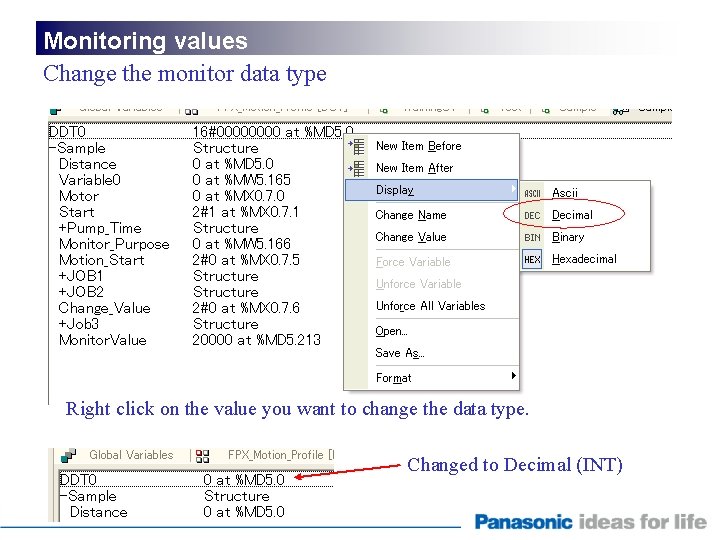Image resolution: width=720 pixels, height=540 pixels.
Task: Click value 2#0 at %MX0.7.6
Action: pyautogui.click(x=246, y=308)
